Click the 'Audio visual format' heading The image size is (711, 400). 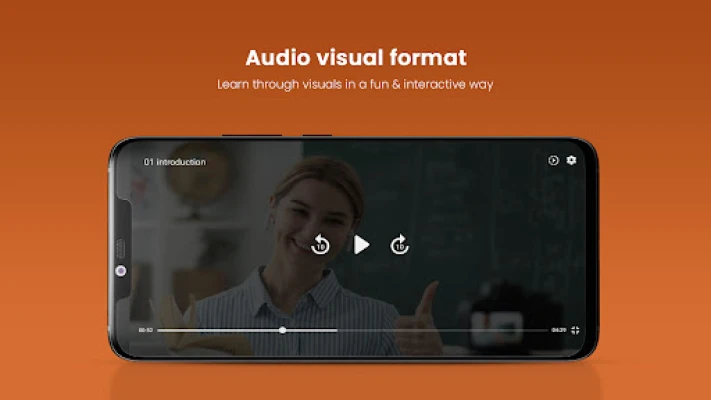356,58
